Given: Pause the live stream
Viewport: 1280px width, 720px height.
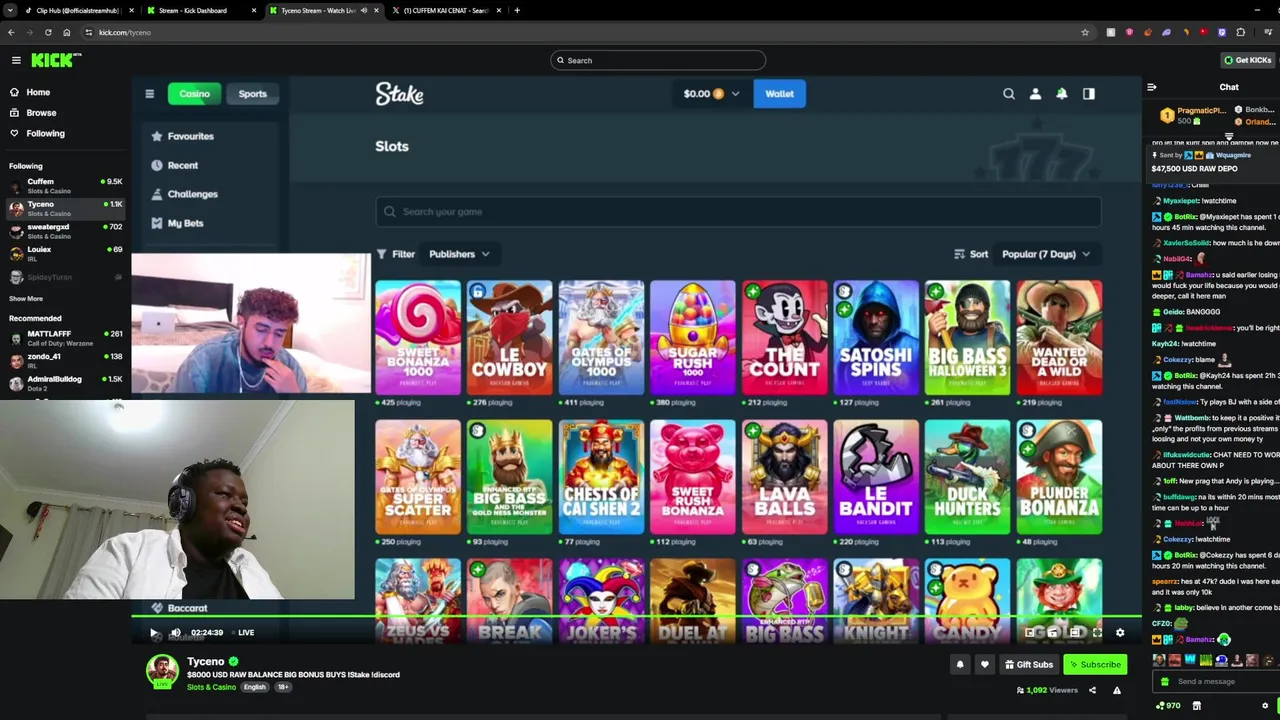Looking at the screenshot, I should coord(153,632).
